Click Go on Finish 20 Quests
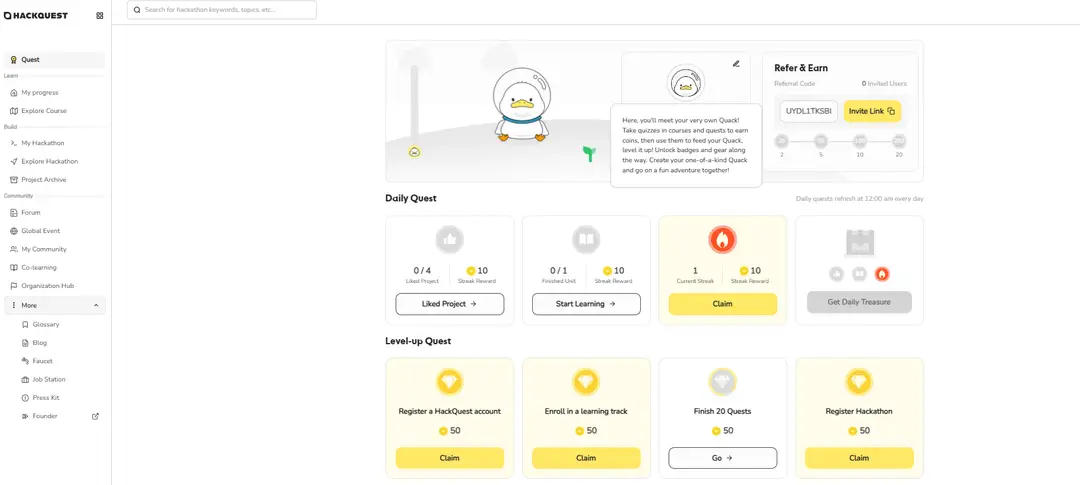1080x485 pixels. pos(722,458)
